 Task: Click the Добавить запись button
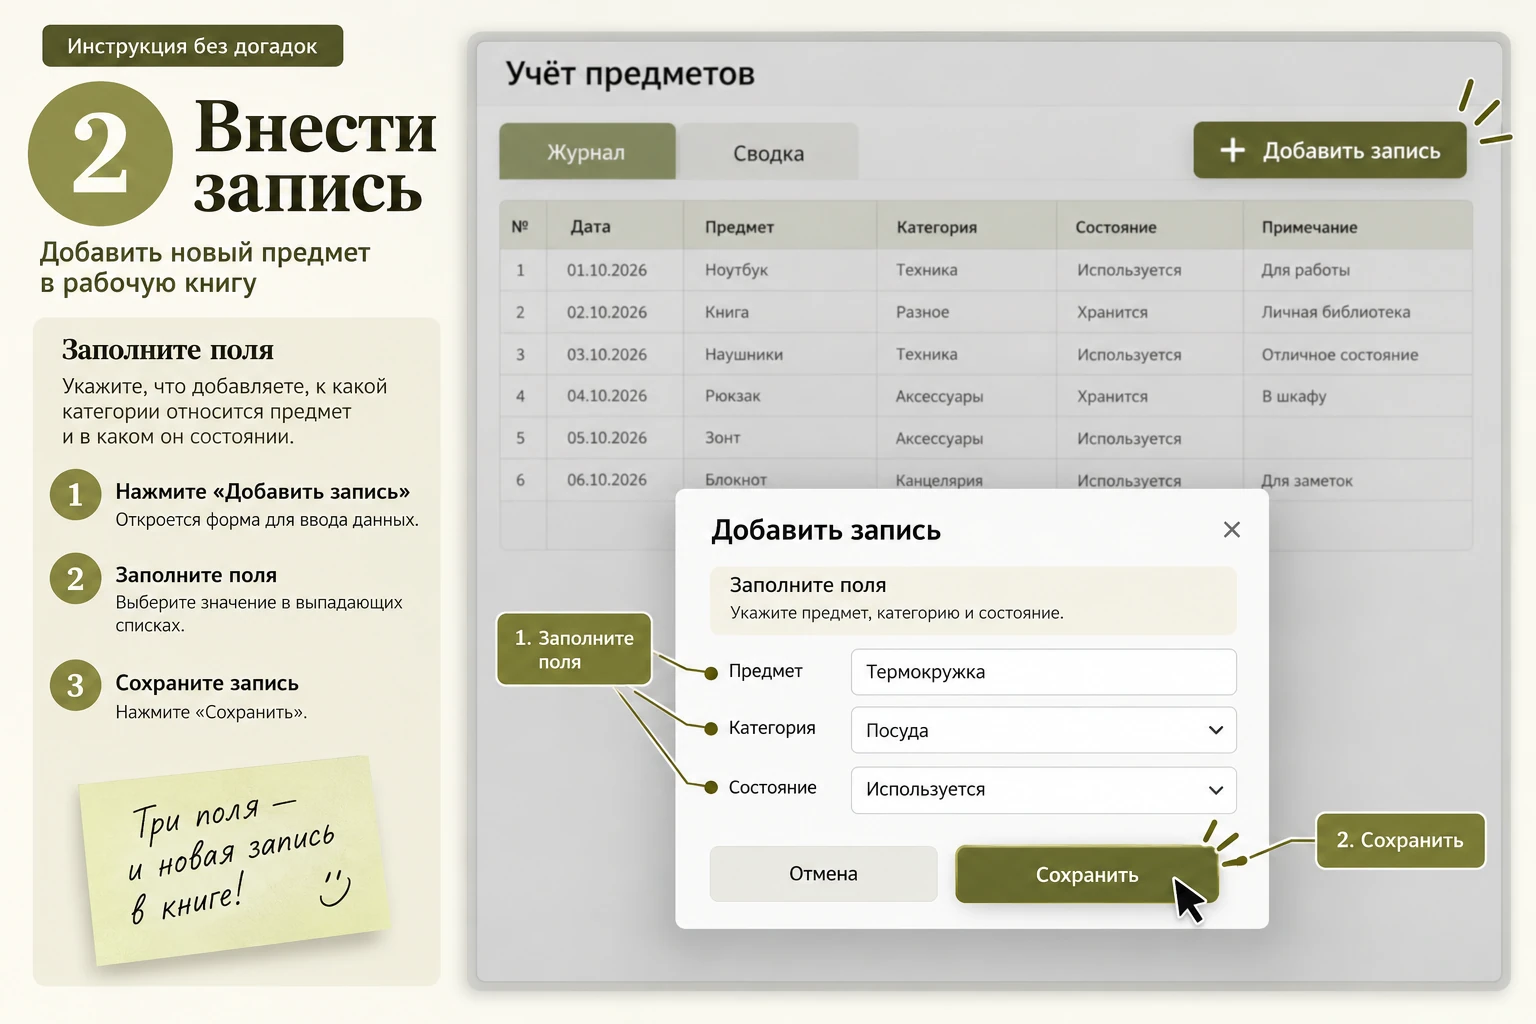coord(1330,150)
